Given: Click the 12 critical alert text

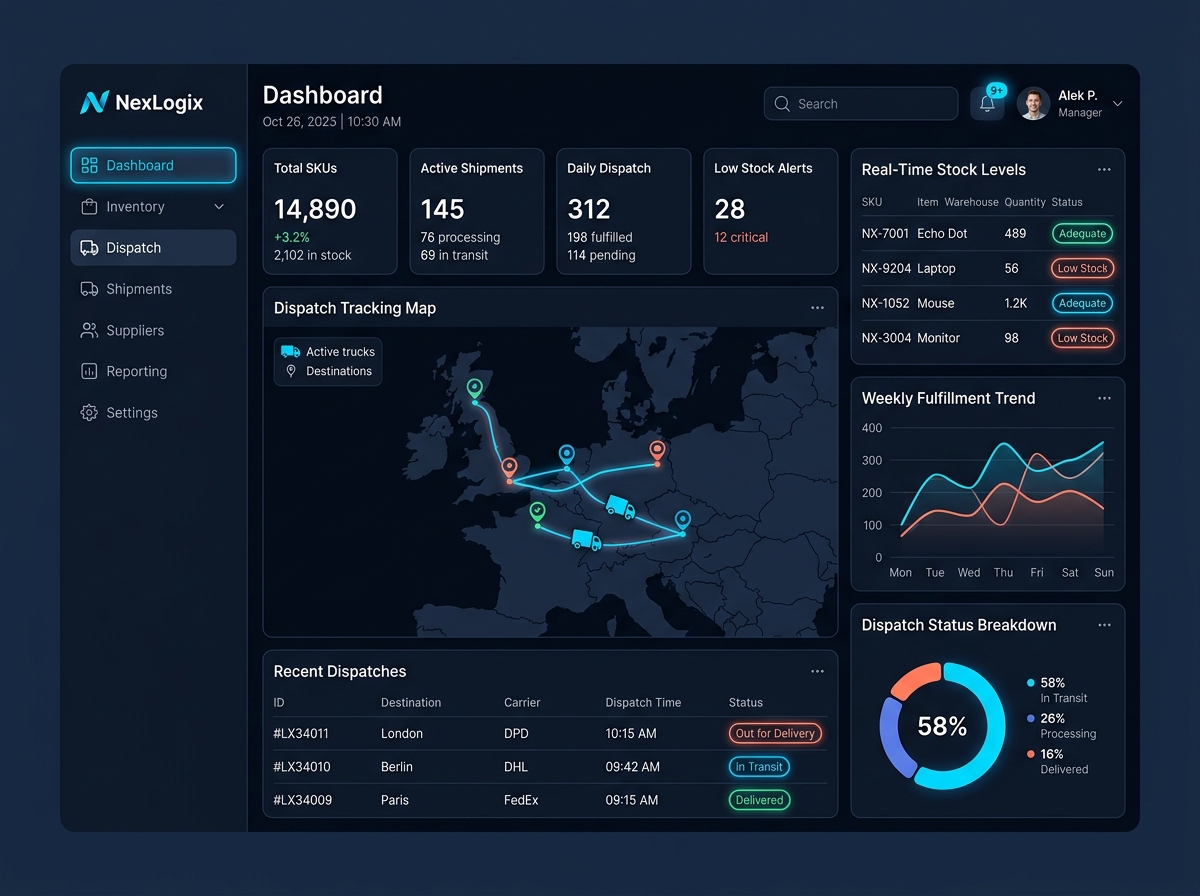Looking at the screenshot, I should [741, 237].
